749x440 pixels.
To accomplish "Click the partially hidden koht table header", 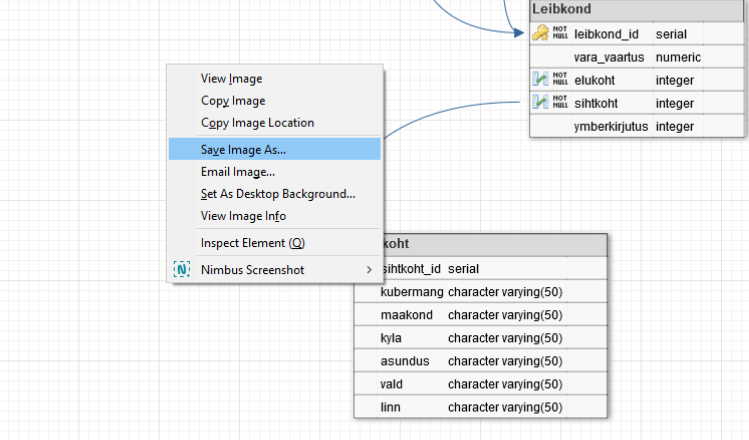I will pos(495,245).
